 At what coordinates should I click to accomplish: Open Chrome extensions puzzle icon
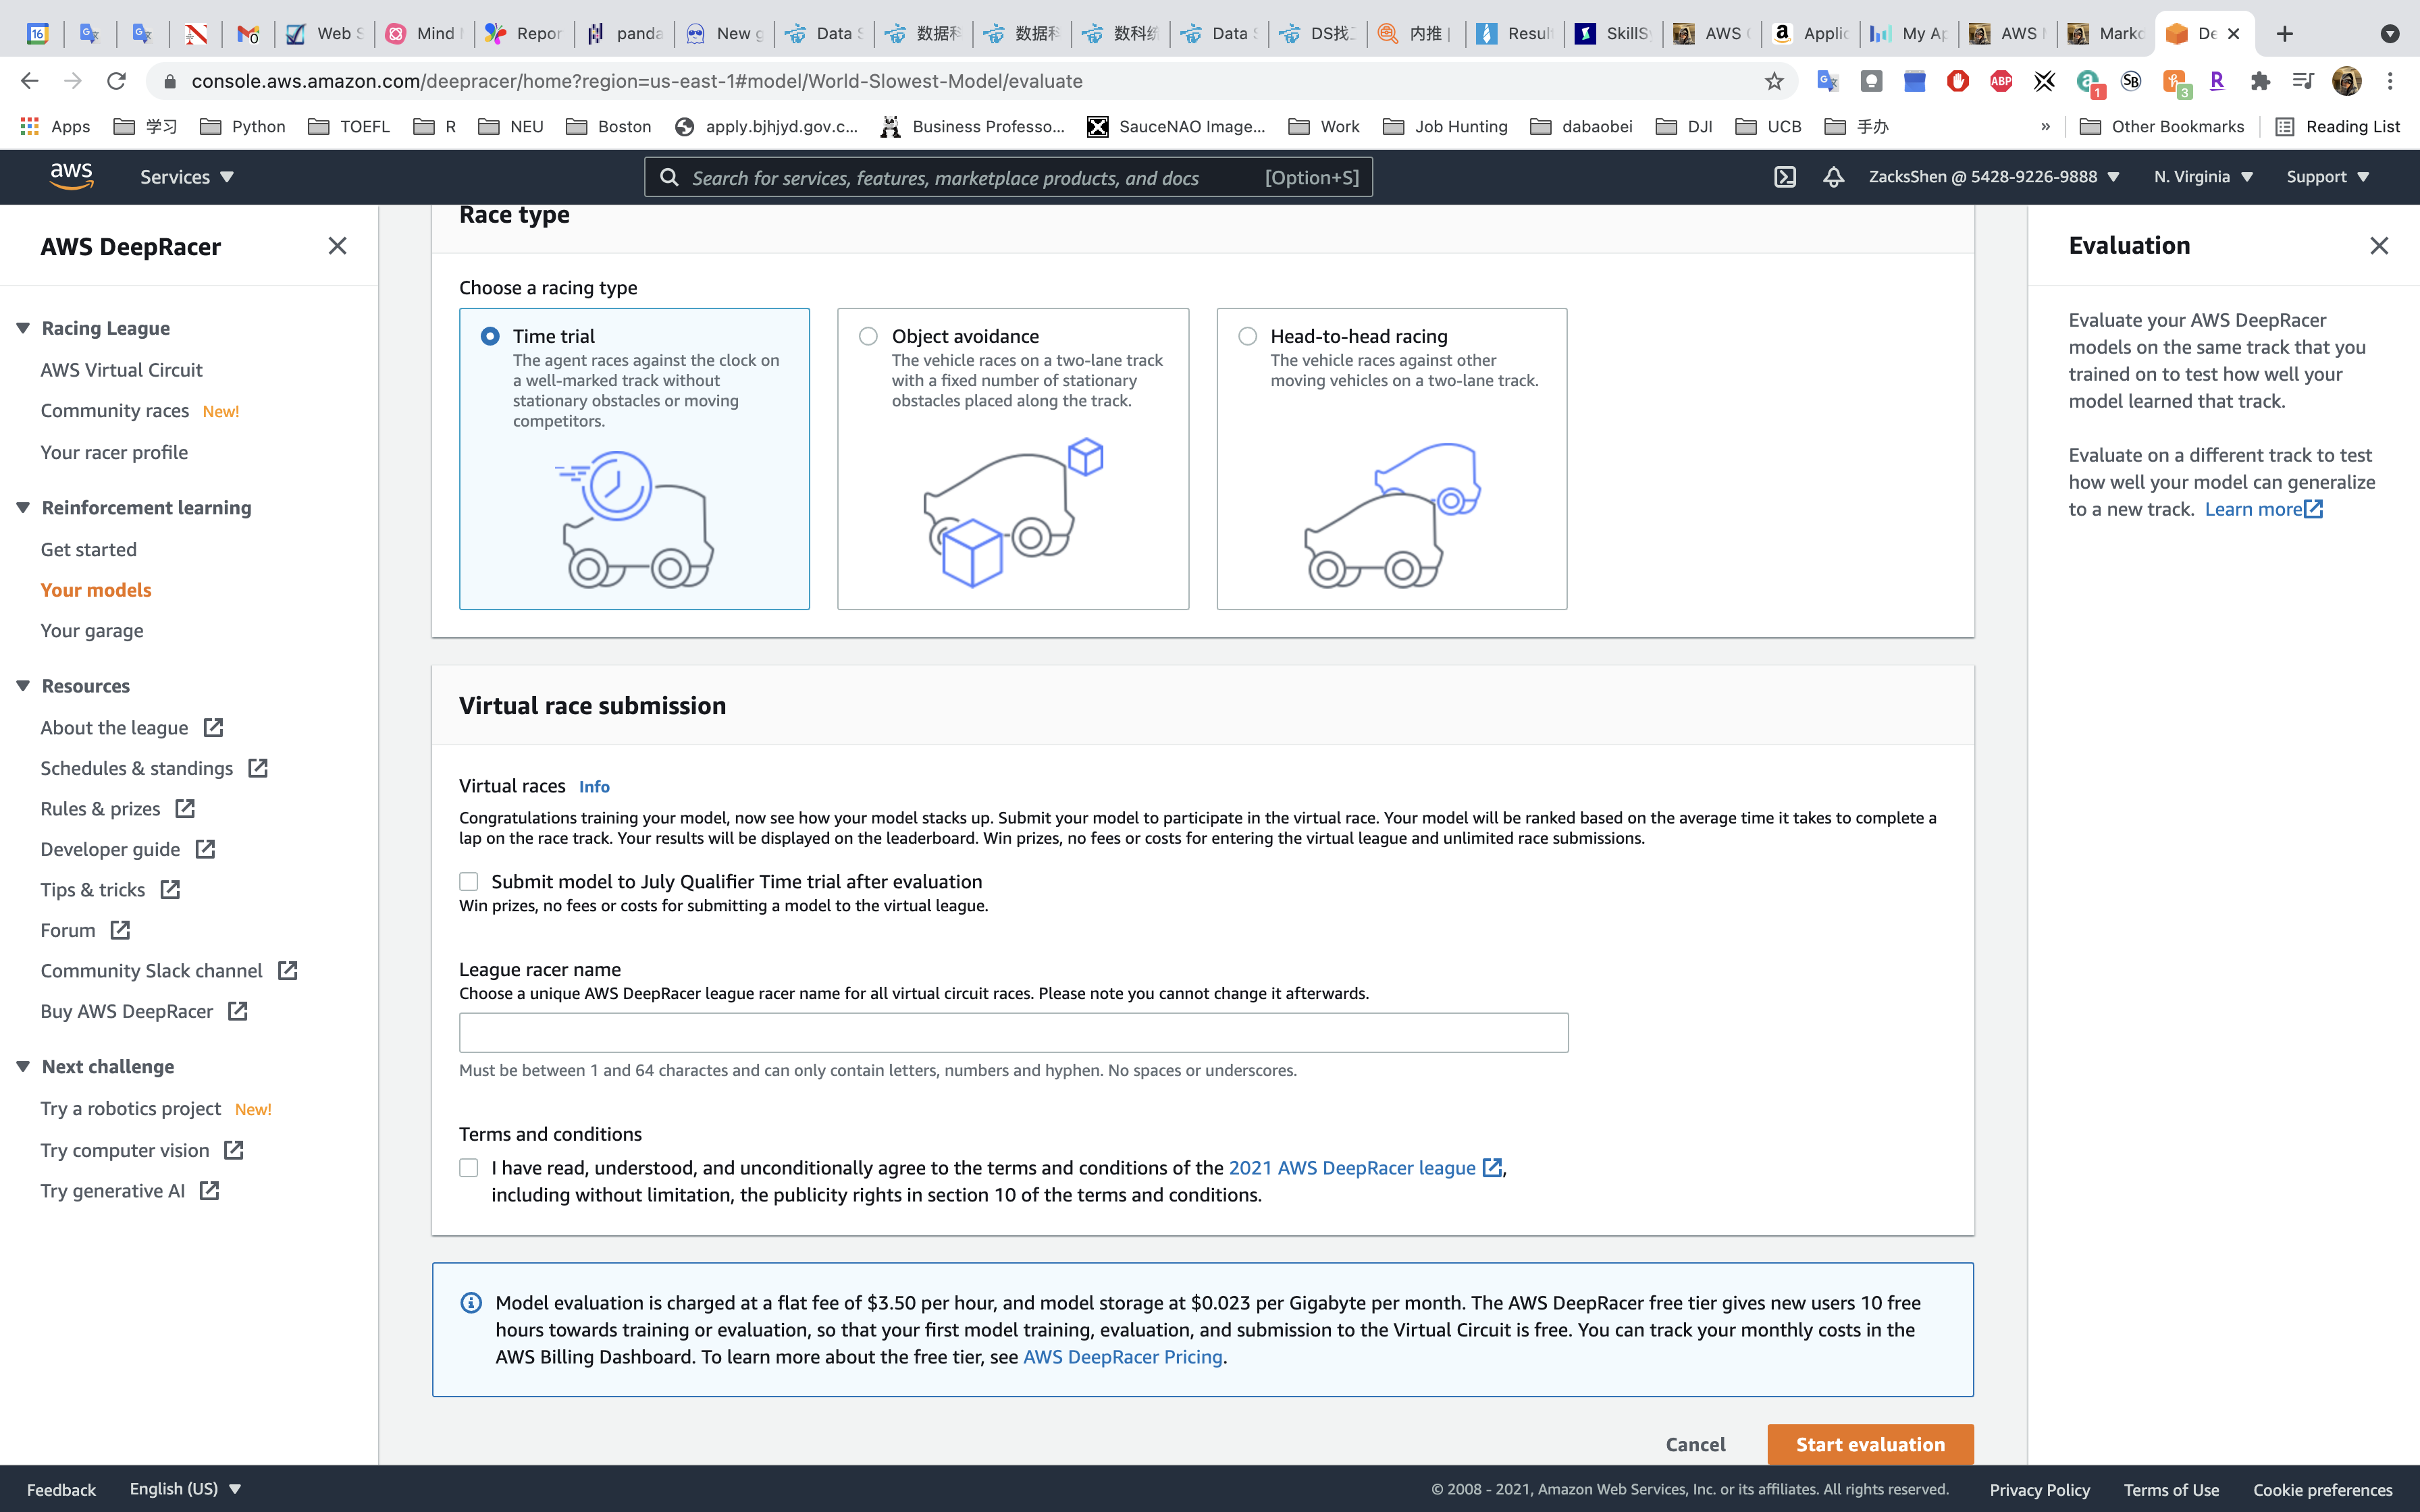2260,81
